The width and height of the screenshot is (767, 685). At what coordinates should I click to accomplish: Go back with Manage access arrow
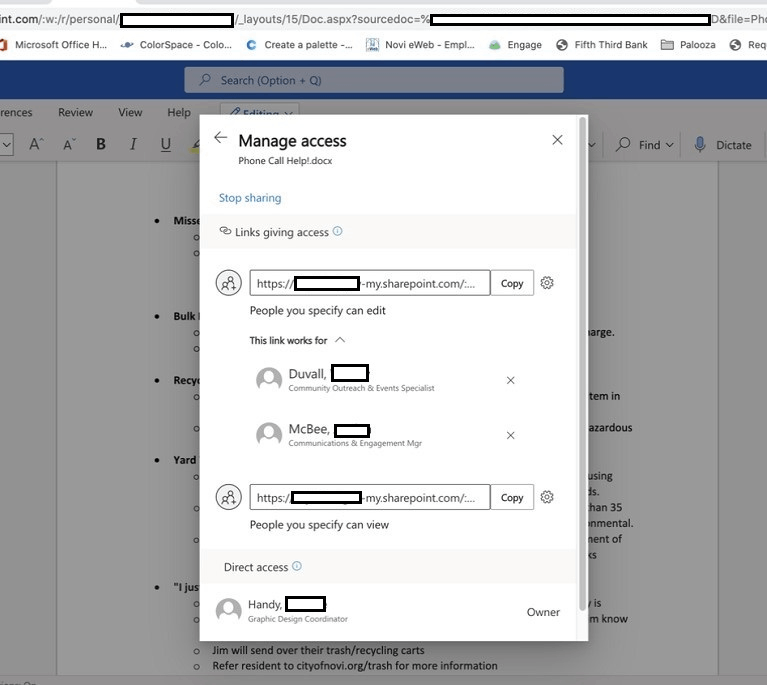221,138
